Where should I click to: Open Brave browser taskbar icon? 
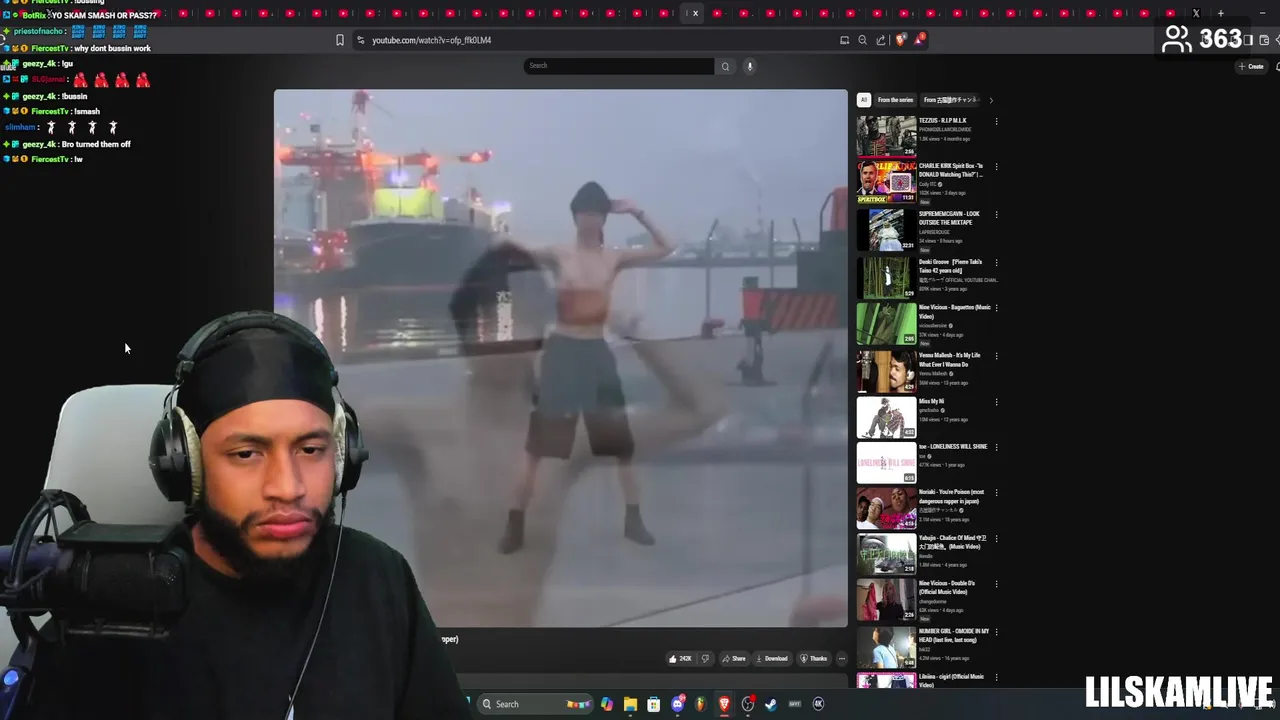tap(724, 704)
